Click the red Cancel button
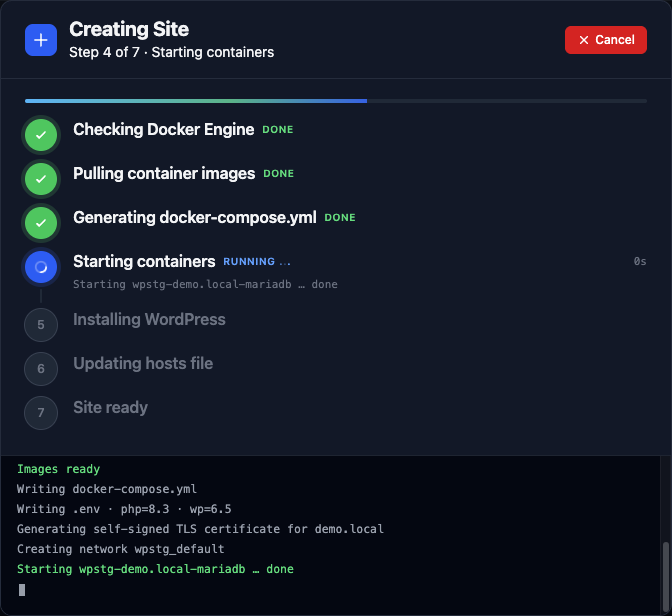This screenshot has width=672, height=616. point(606,40)
